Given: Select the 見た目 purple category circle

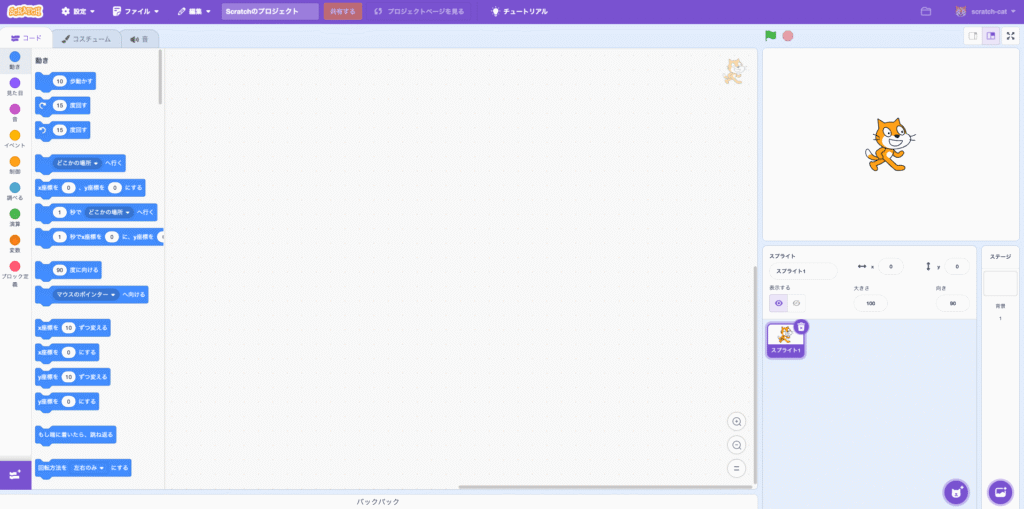Looking at the screenshot, I should click(x=14, y=84).
